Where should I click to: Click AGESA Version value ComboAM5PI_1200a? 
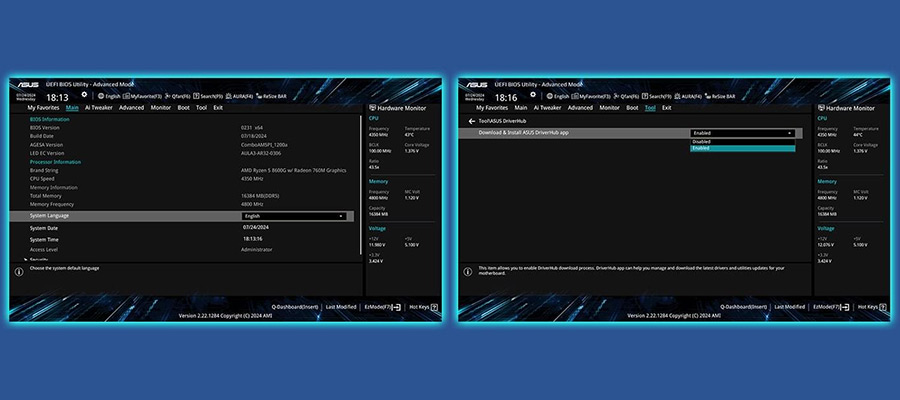(265, 145)
